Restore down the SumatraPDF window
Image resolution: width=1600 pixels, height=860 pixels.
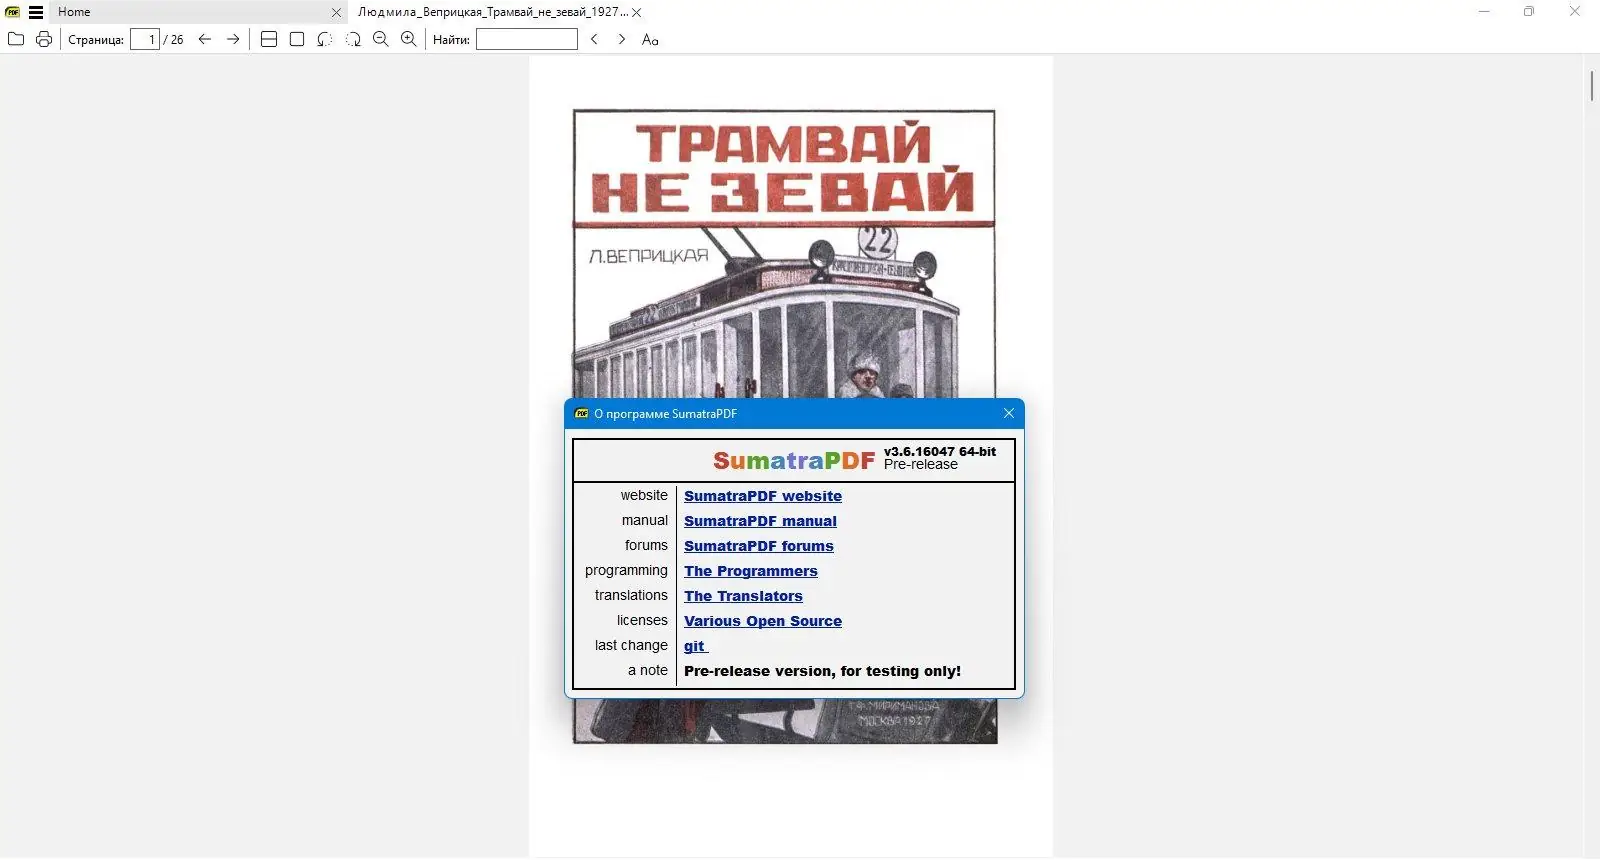pyautogui.click(x=1529, y=12)
